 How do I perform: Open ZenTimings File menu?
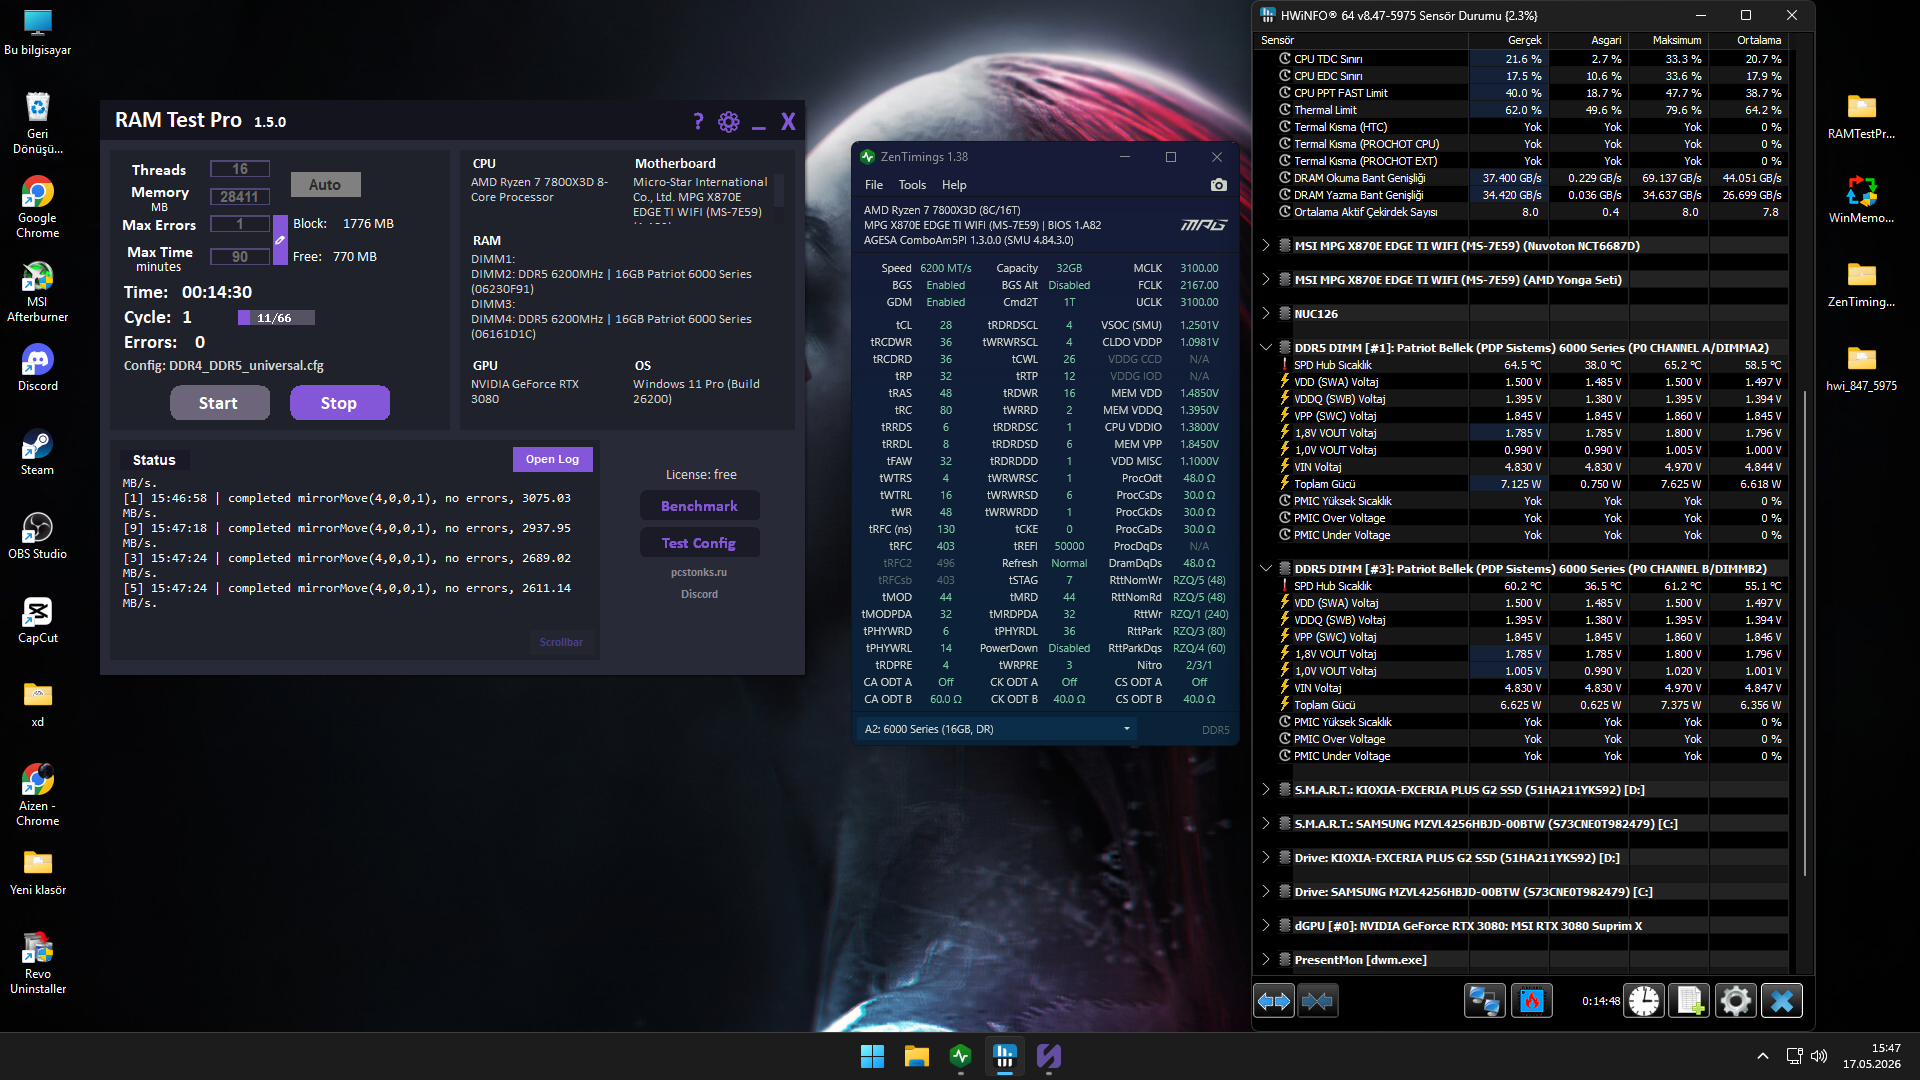[874, 185]
